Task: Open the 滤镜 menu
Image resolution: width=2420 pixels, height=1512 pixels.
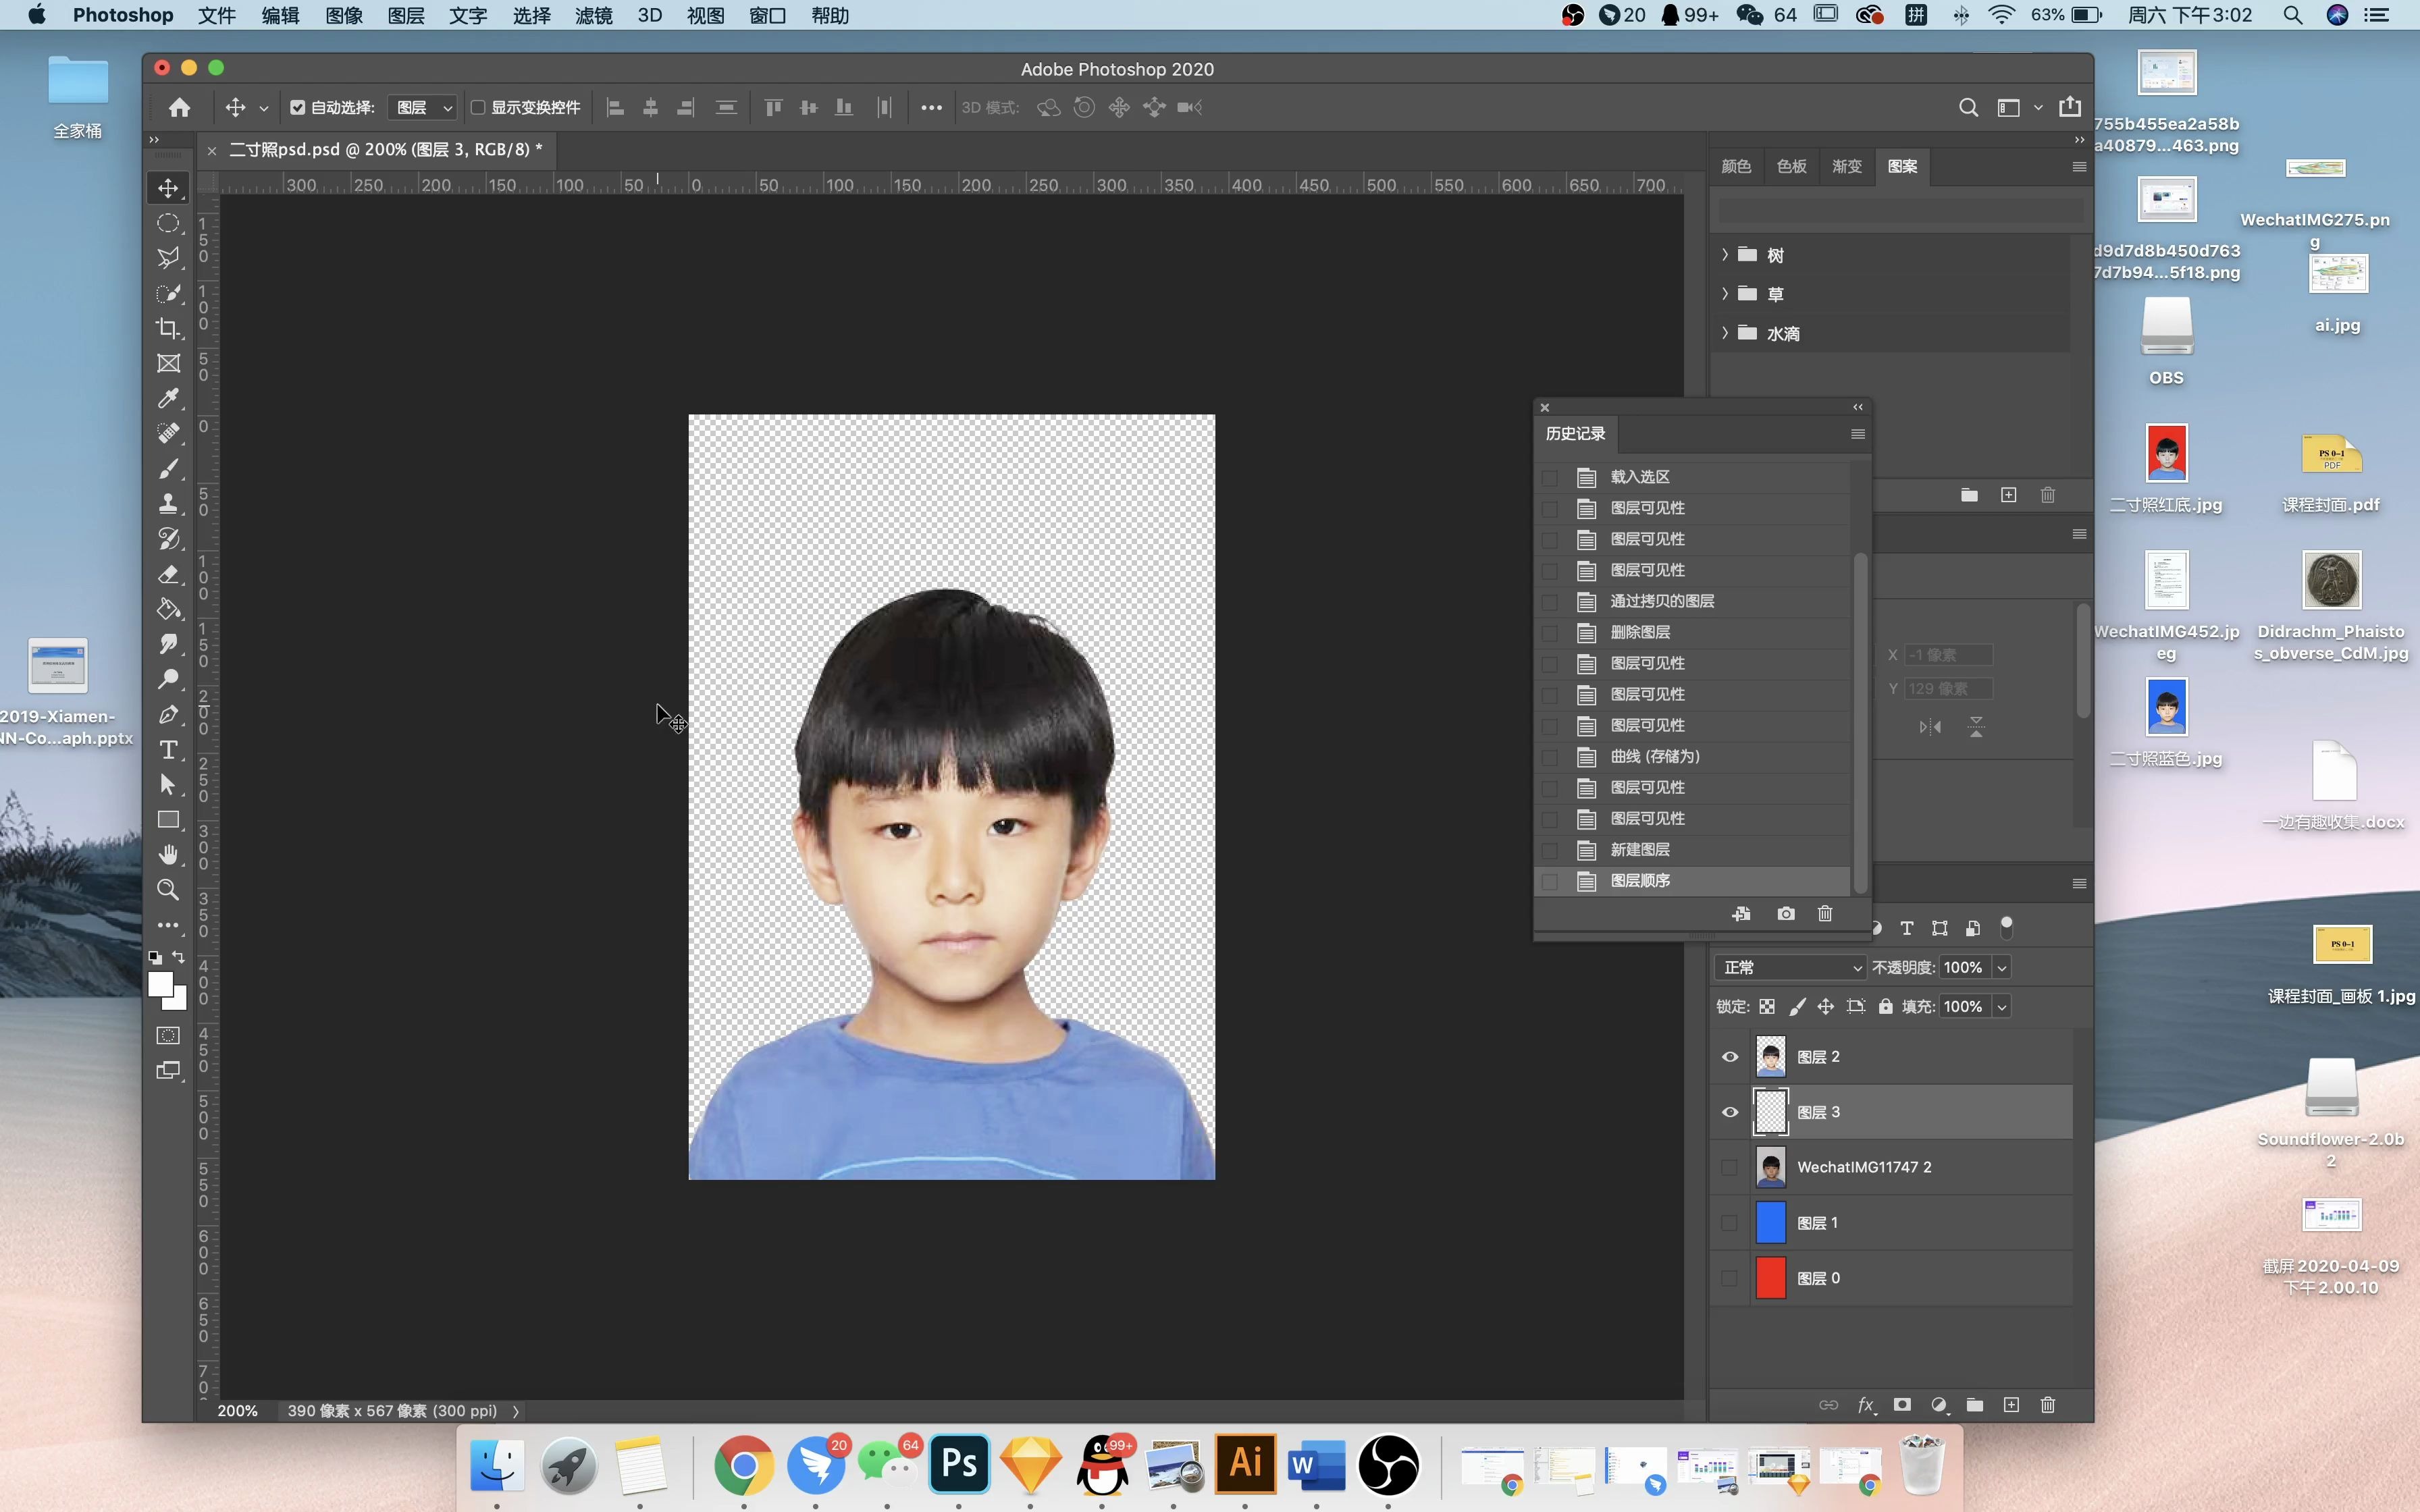Action: [x=592, y=16]
